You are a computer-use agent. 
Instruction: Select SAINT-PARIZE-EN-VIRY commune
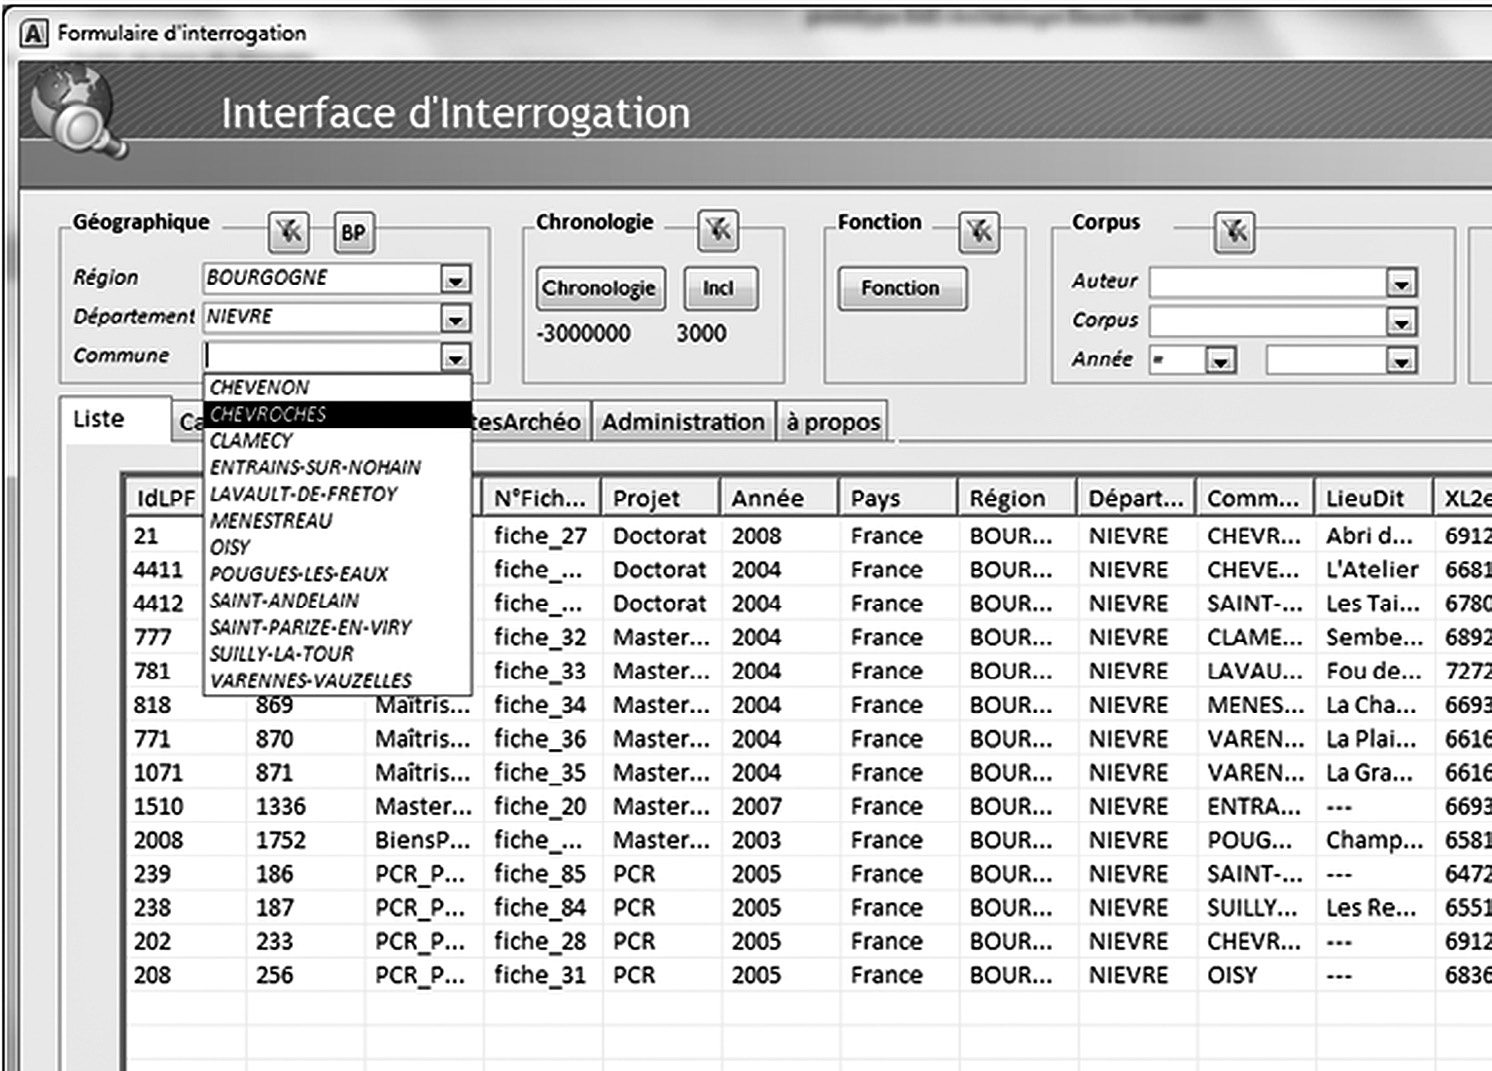click(337, 627)
